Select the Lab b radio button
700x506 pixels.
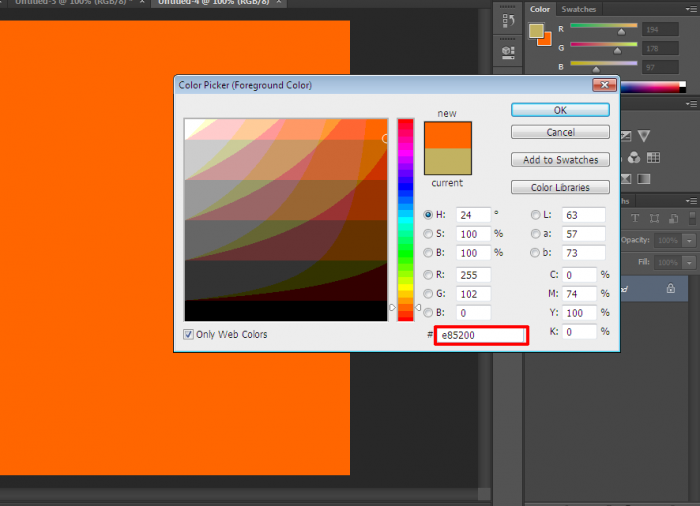coord(535,253)
